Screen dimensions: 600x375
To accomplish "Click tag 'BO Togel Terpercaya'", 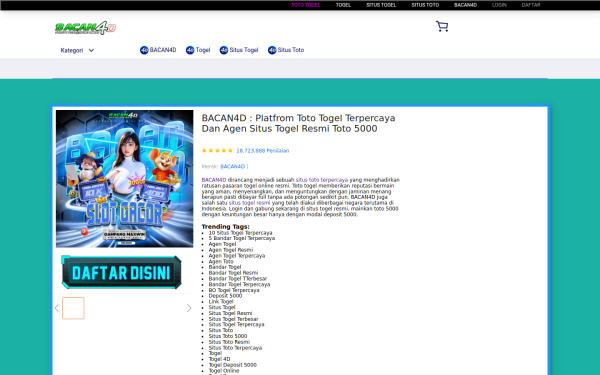I will click(x=234, y=290).
